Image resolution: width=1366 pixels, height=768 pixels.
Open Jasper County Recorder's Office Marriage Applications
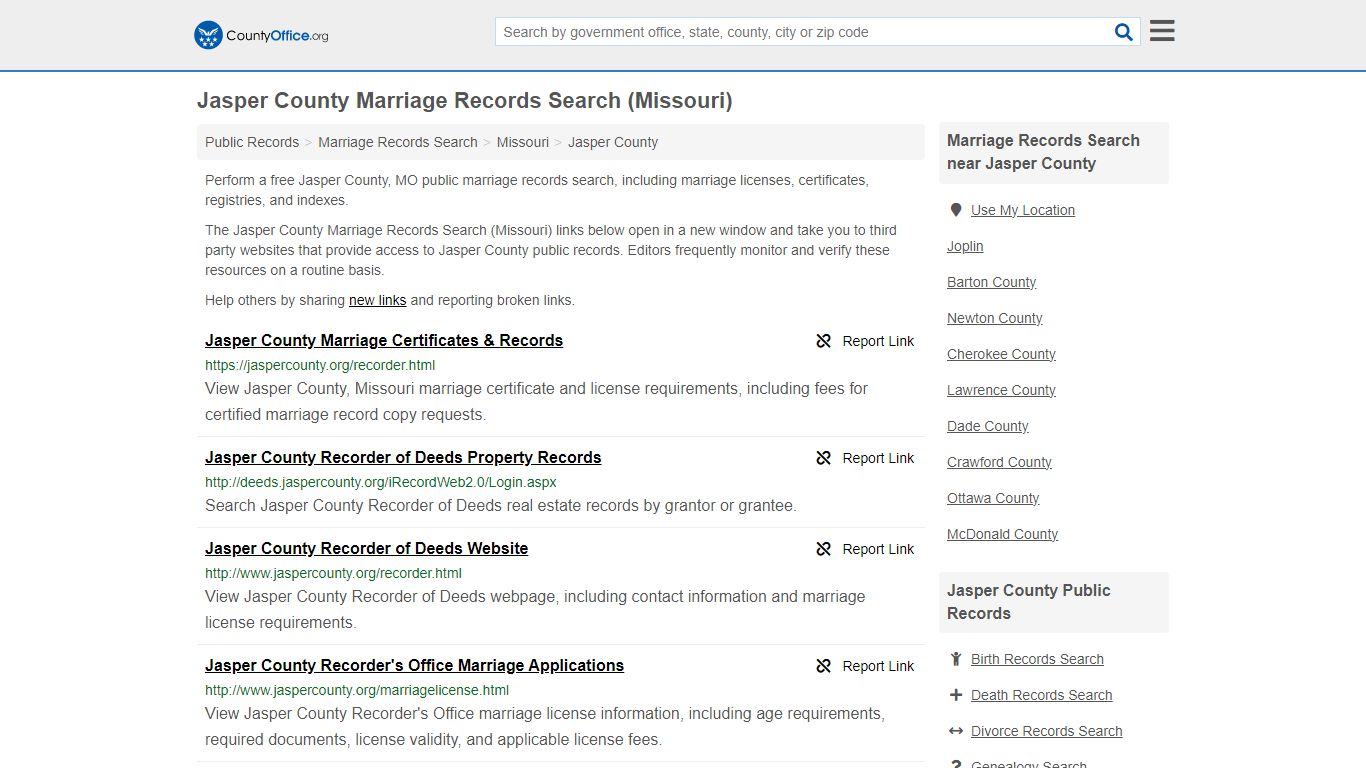click(x=414, y=665)
